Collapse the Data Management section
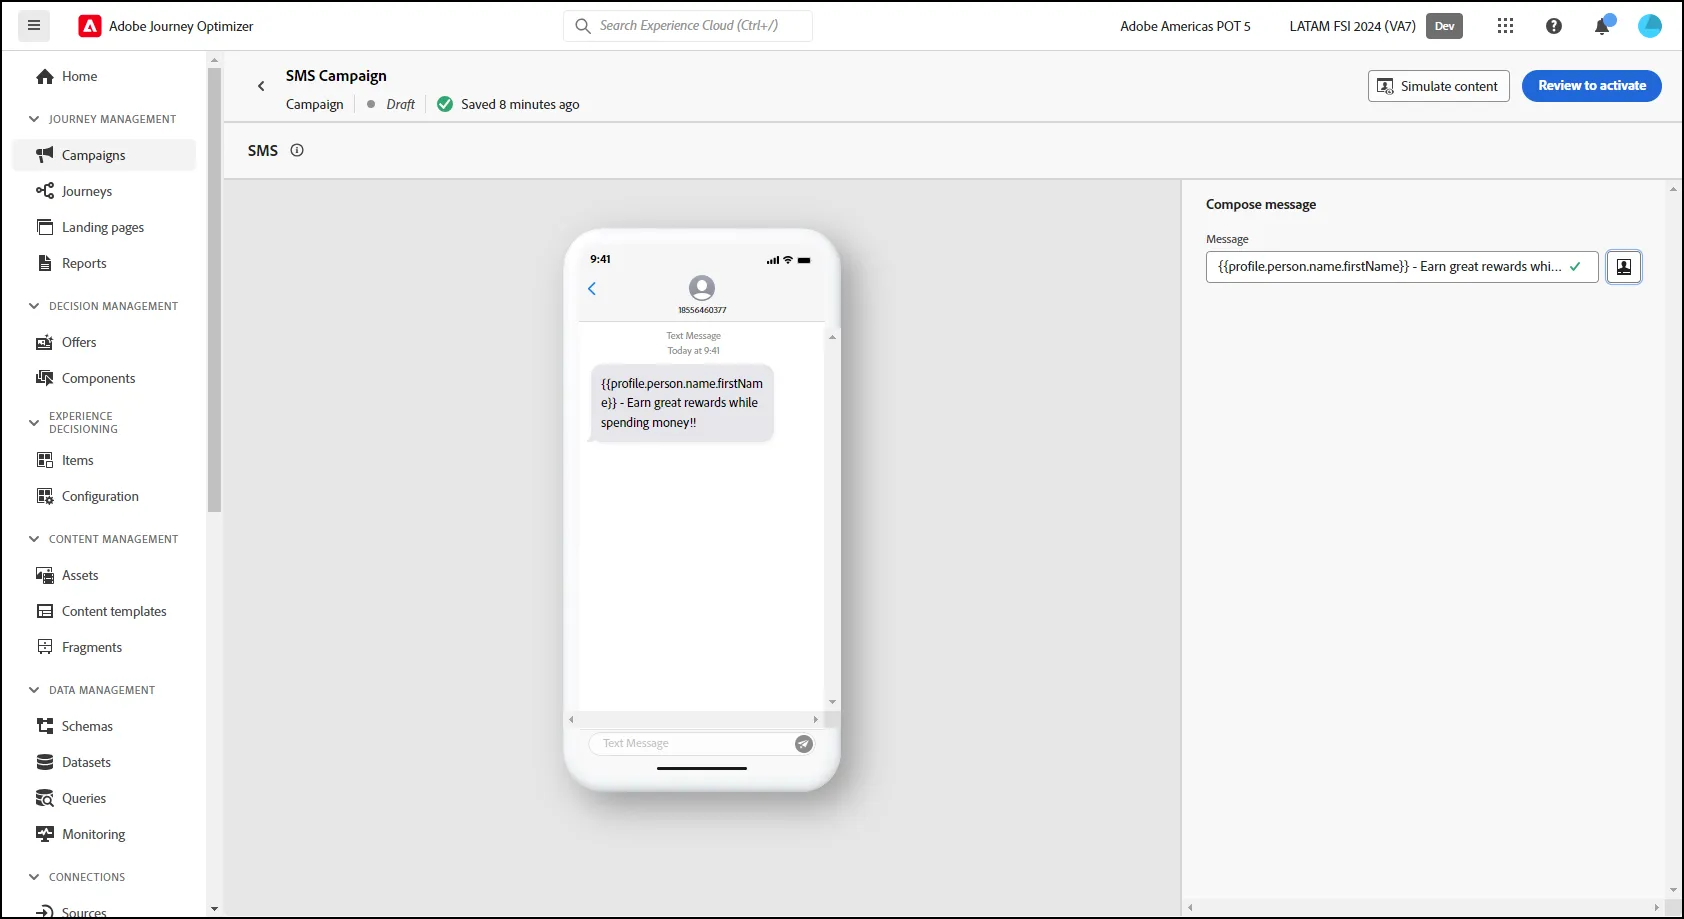The image size is (1684, 919). [34, 690]
